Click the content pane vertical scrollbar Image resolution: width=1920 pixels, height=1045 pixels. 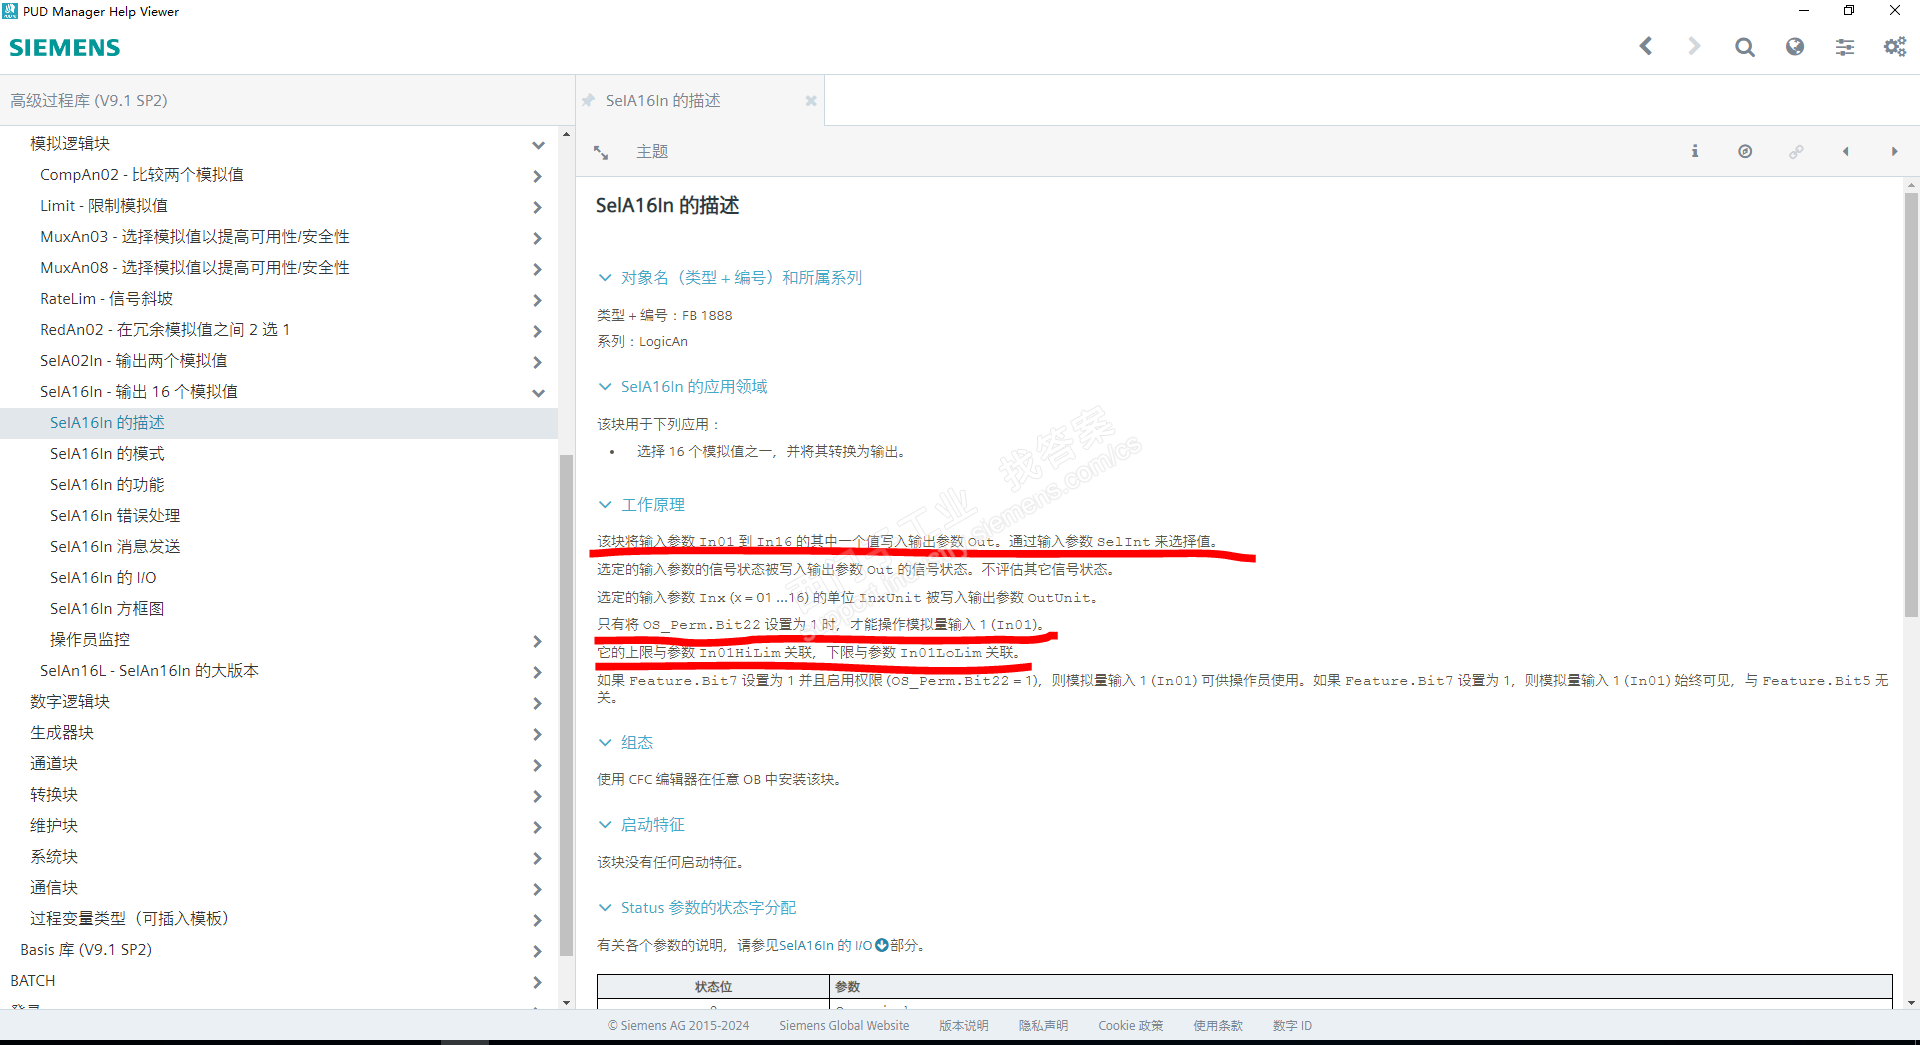[x=1911, y=405]
